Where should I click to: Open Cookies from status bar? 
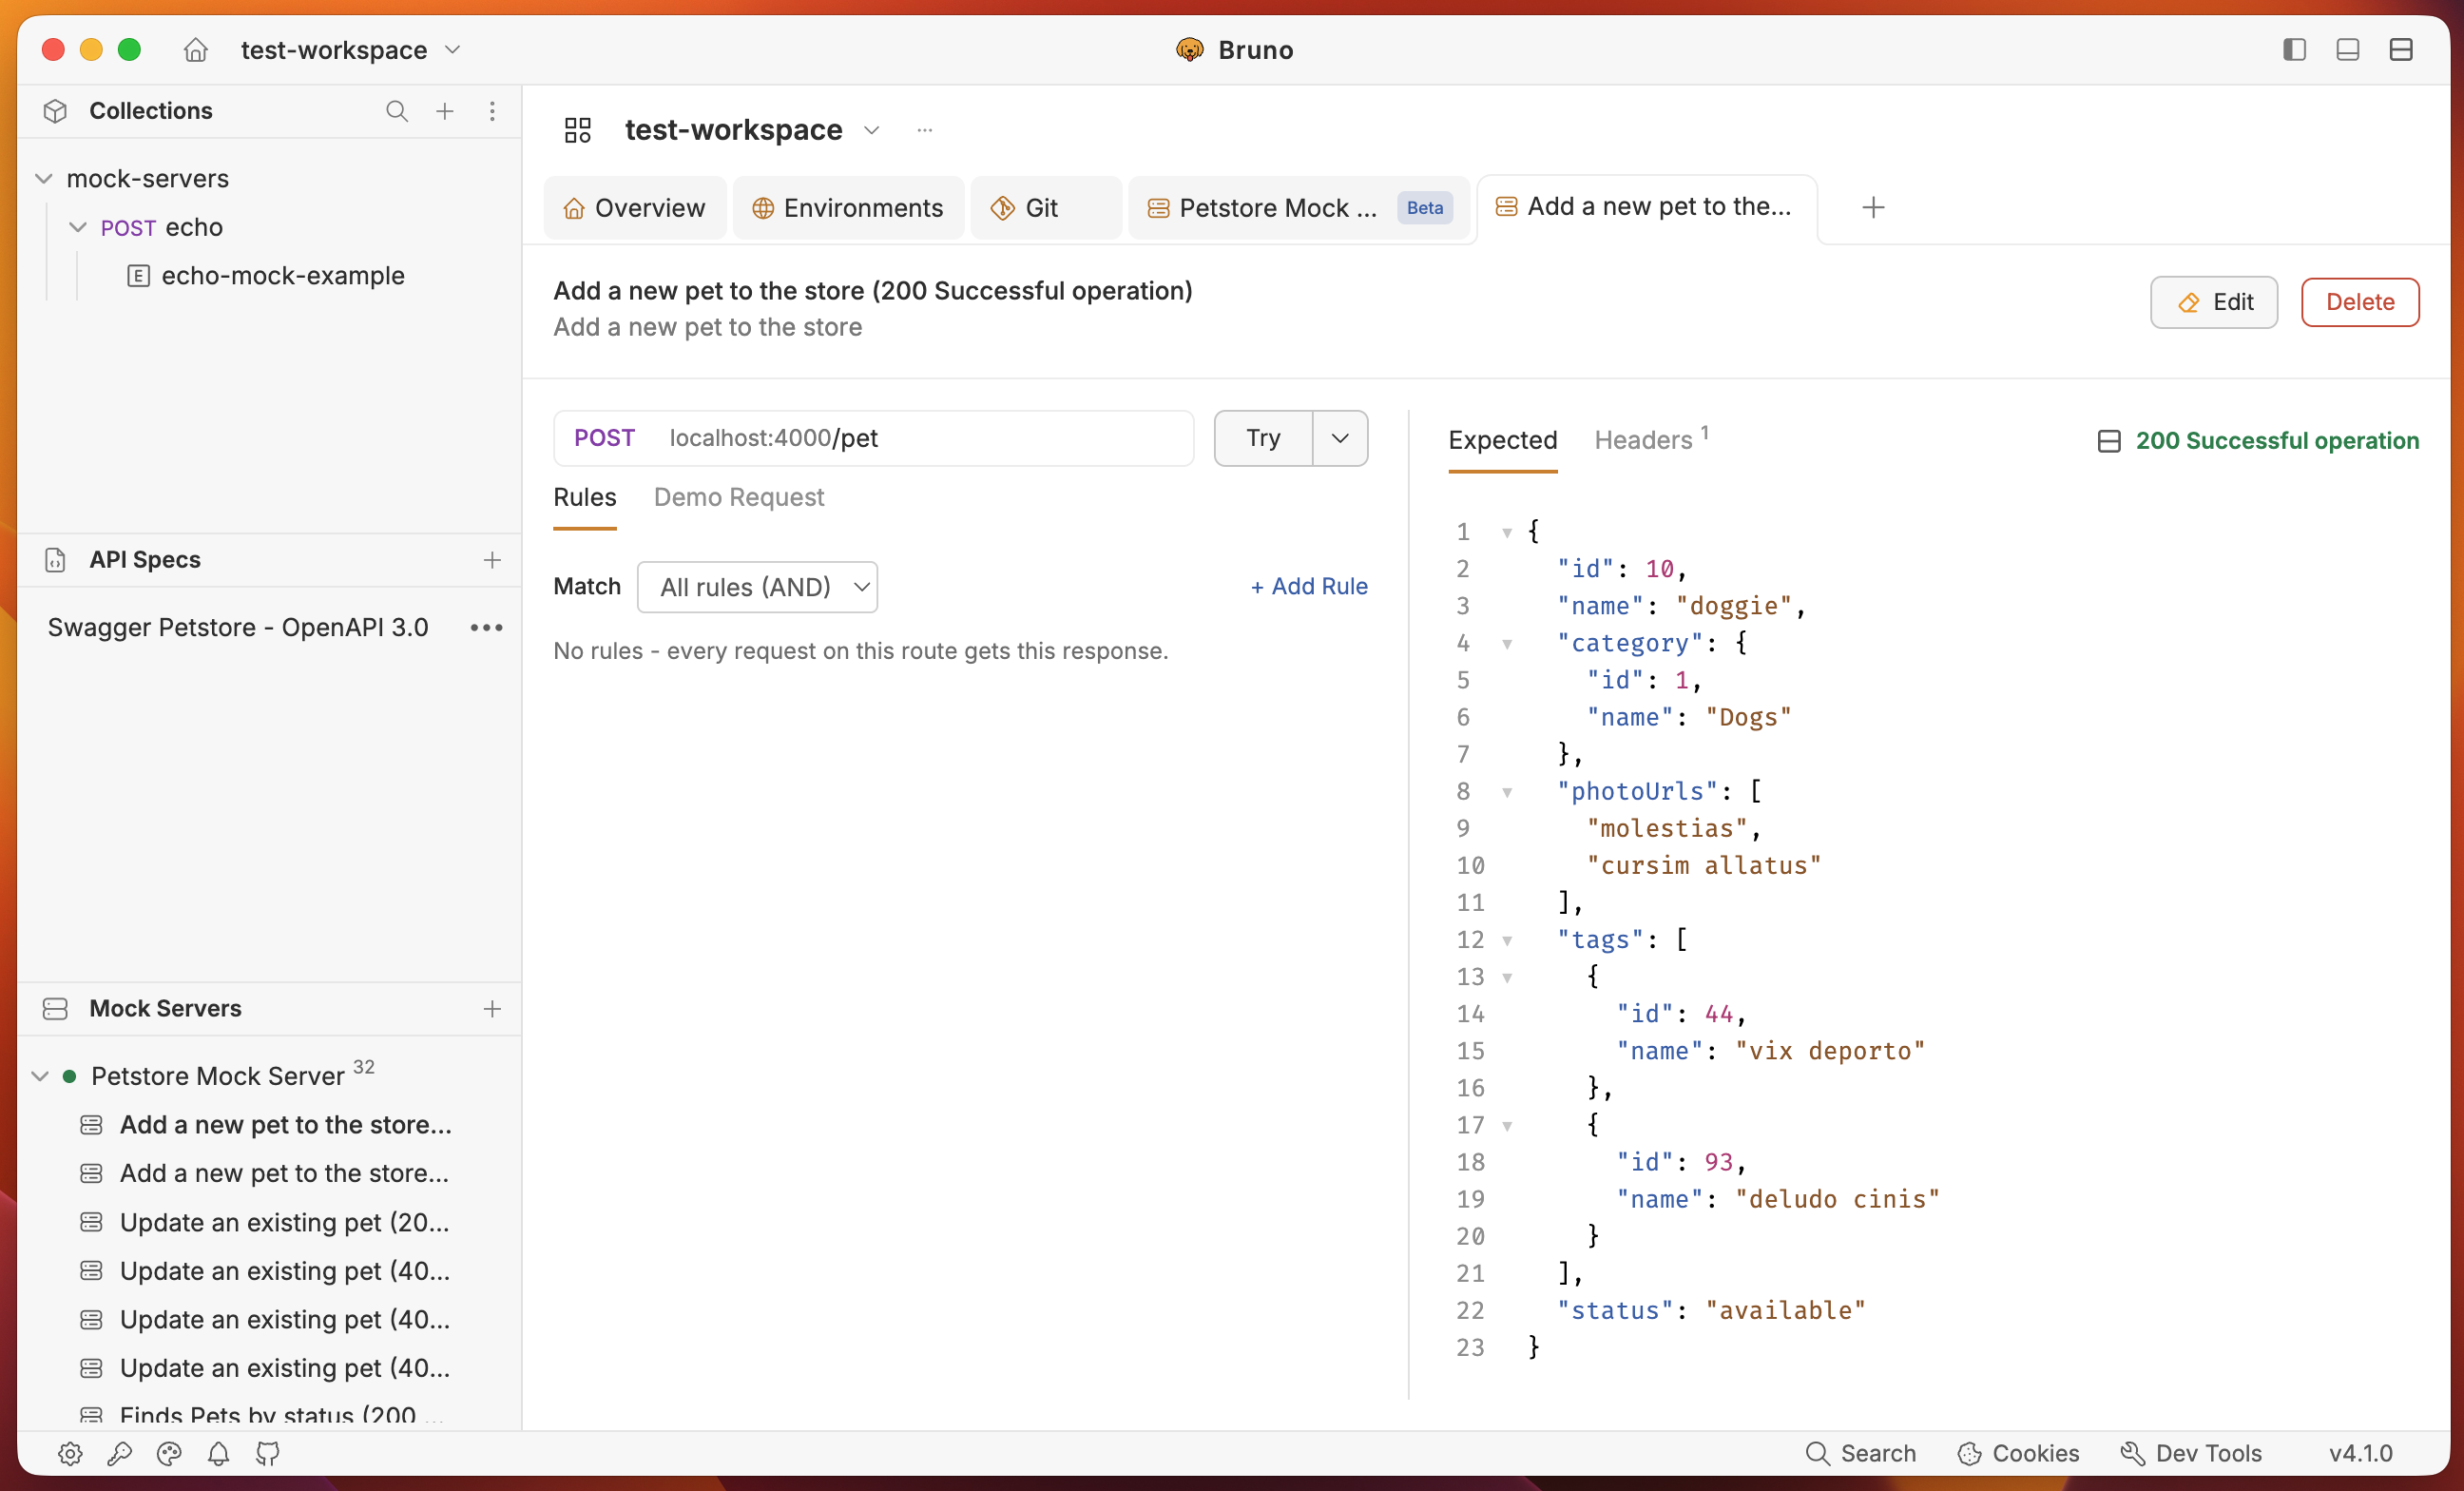pyautogui.click(x=2019, y=1454)
